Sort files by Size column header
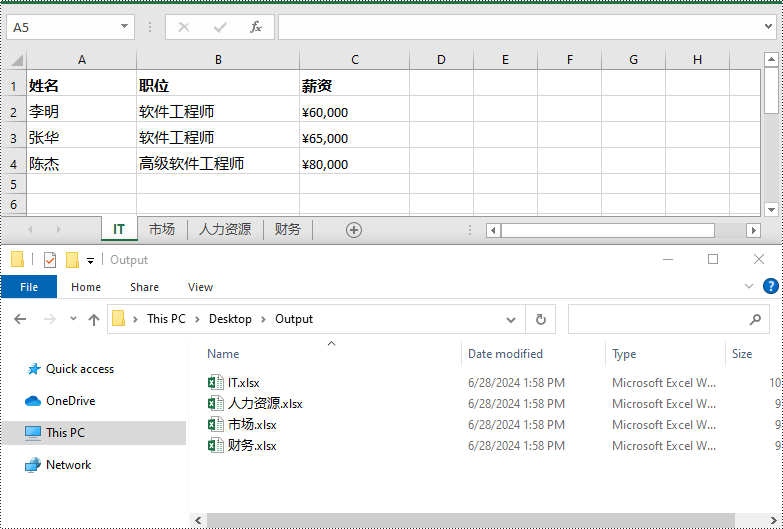 pos(742,354)
